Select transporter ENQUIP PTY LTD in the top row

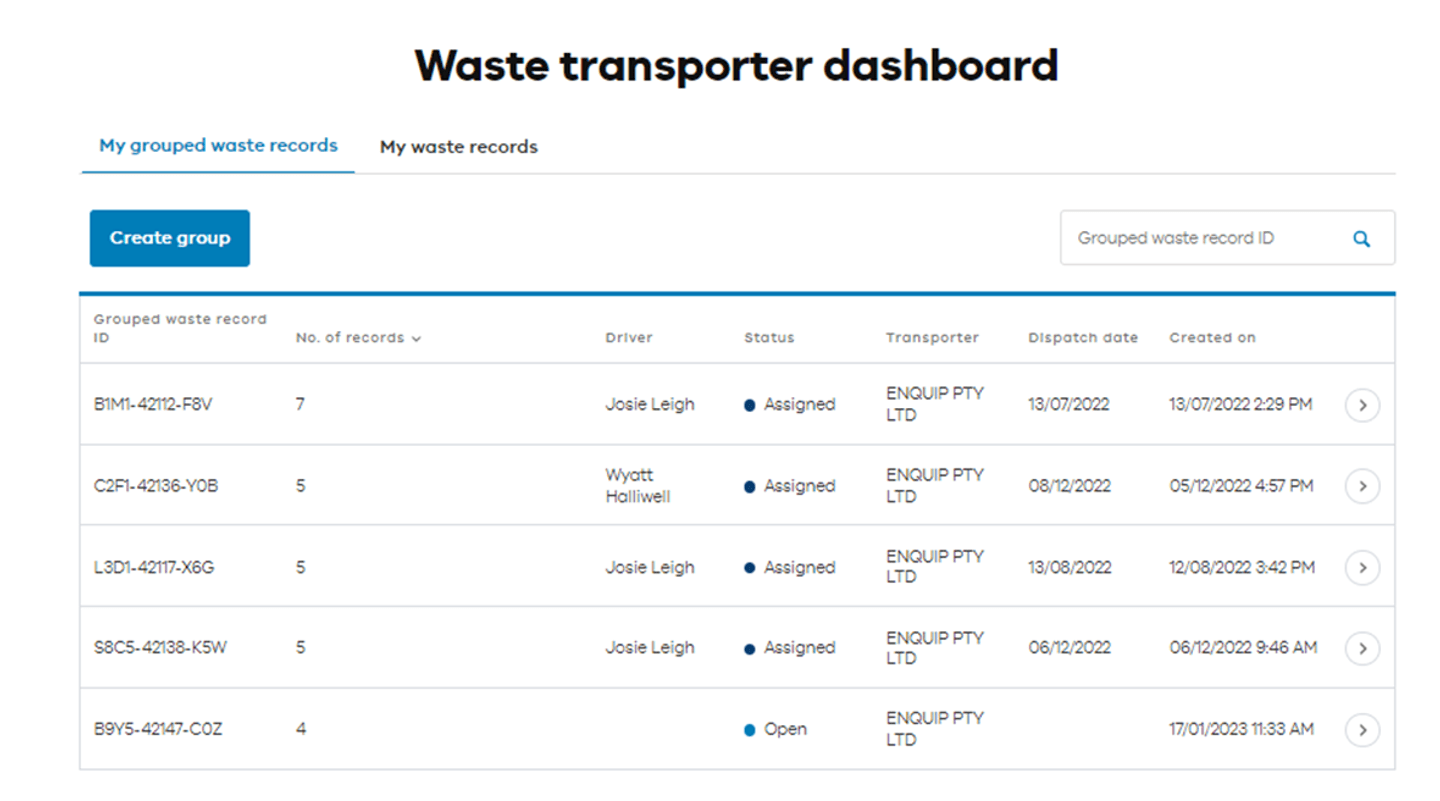[934, 404]
